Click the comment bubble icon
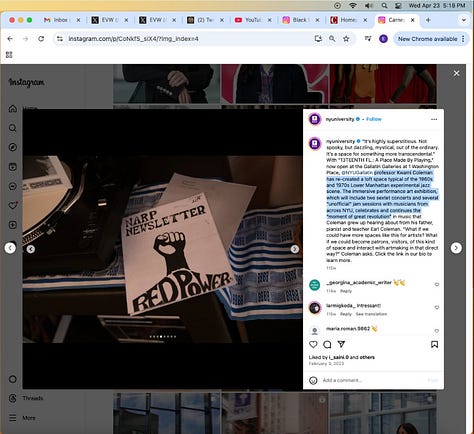 coord(327,344)
